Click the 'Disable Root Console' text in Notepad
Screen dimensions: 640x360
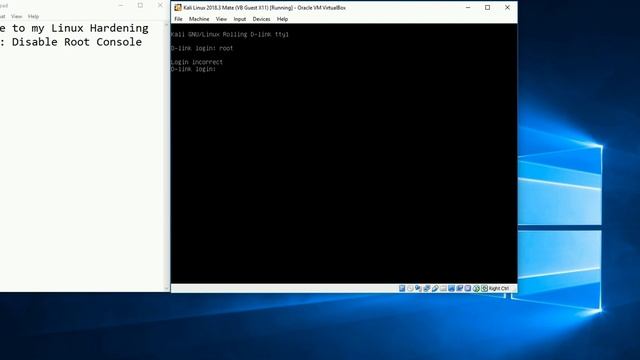click(x=77, y=42)
